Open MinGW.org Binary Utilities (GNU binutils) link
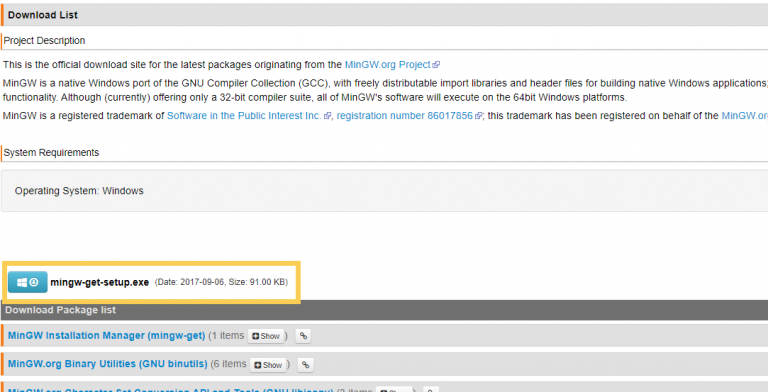Viewport: 768px width, 392px height. click(x=108, y=364)
